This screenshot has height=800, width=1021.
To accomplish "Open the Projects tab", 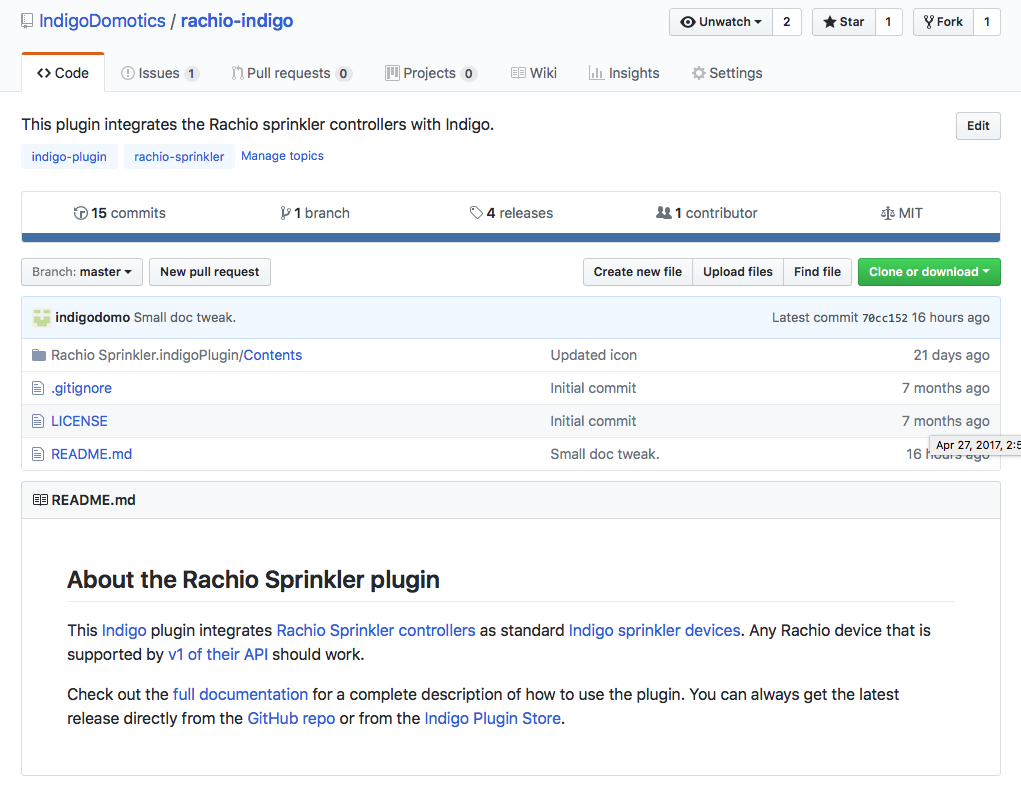I will point(431,74).
